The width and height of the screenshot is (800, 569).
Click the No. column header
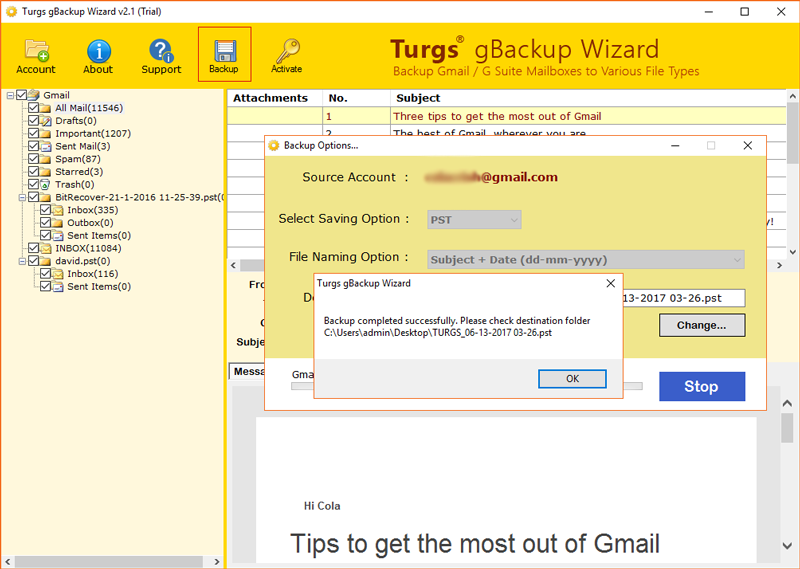(x=356, y=98)
